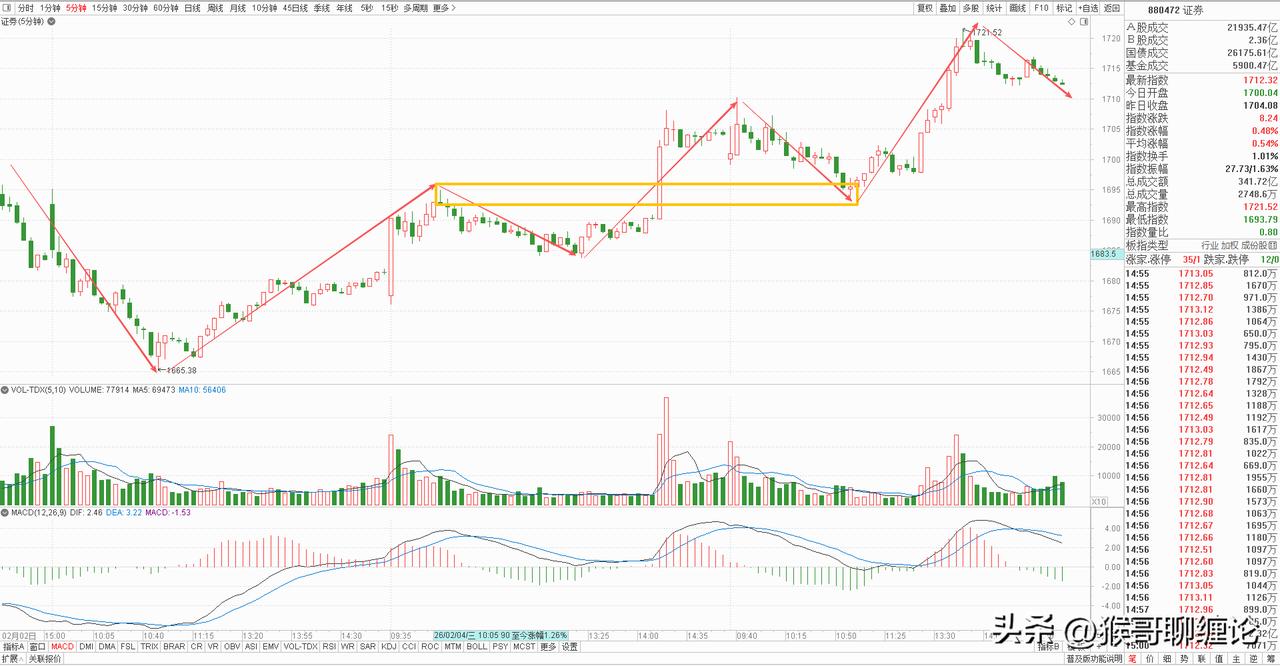Click the panel layout icon before 分时
The height and width of the screenshot is (666, 1280).
point(8,7)
